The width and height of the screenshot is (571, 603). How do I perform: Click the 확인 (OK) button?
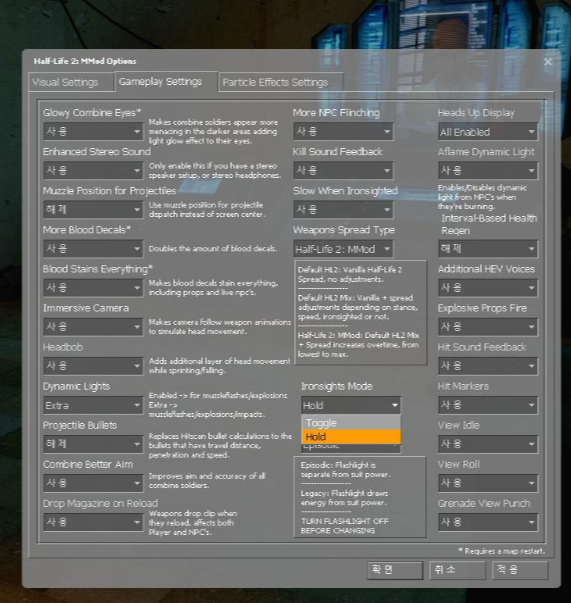395,570
